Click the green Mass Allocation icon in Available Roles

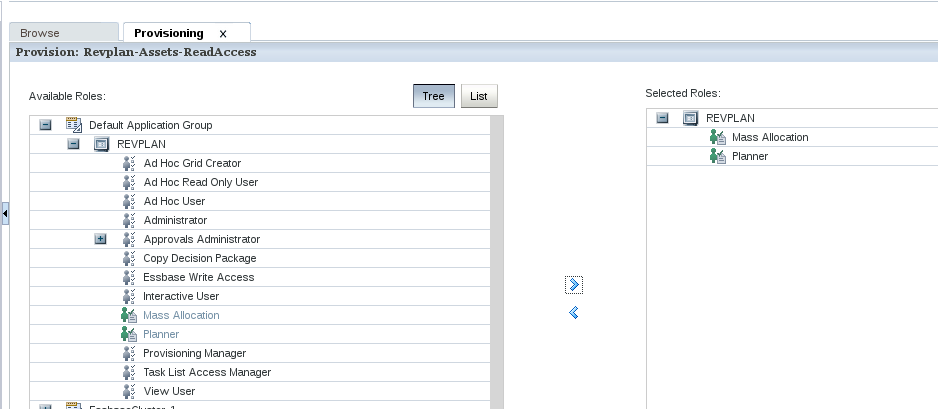click(x=129, y=315)
